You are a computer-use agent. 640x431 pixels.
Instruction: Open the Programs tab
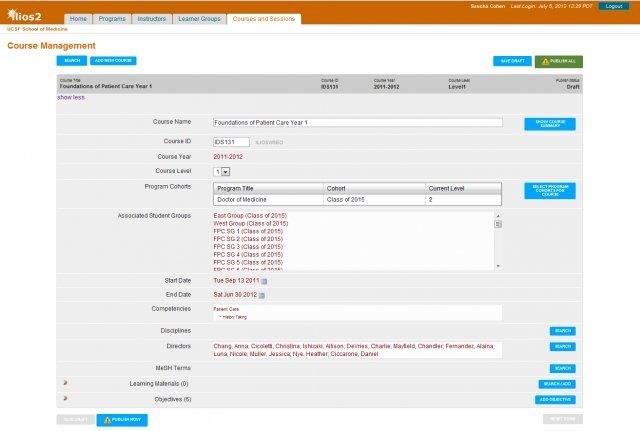click(112, 19)
